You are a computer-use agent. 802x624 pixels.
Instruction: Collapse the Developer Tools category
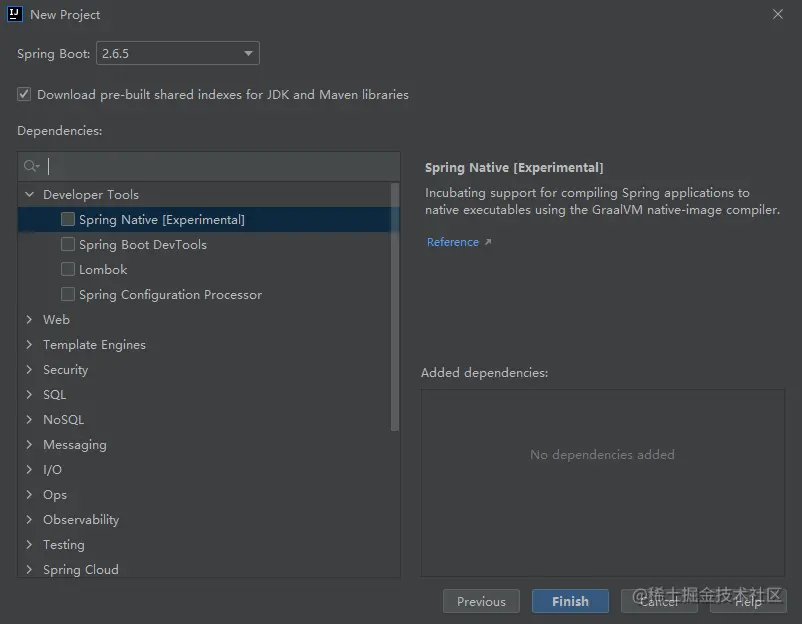pos(30,194)
